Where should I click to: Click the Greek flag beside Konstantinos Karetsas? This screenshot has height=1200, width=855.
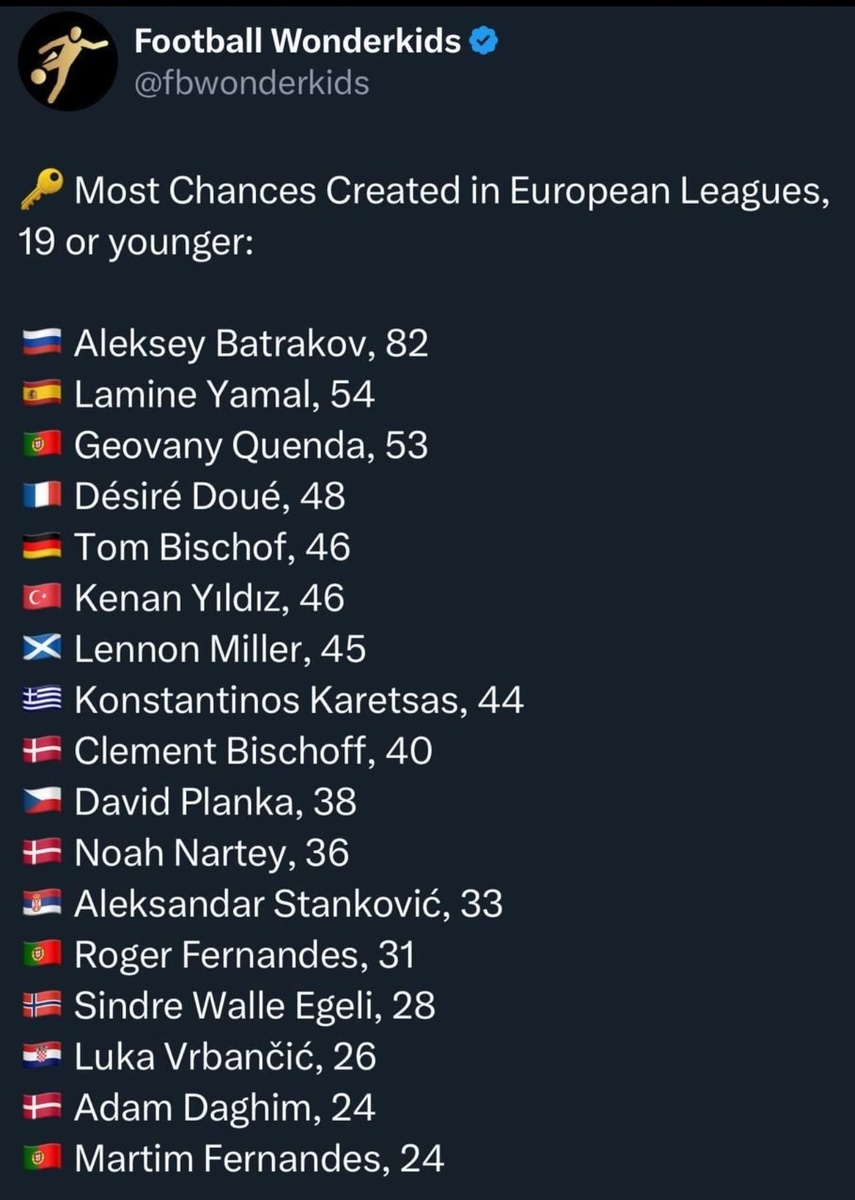pos(42,701)
